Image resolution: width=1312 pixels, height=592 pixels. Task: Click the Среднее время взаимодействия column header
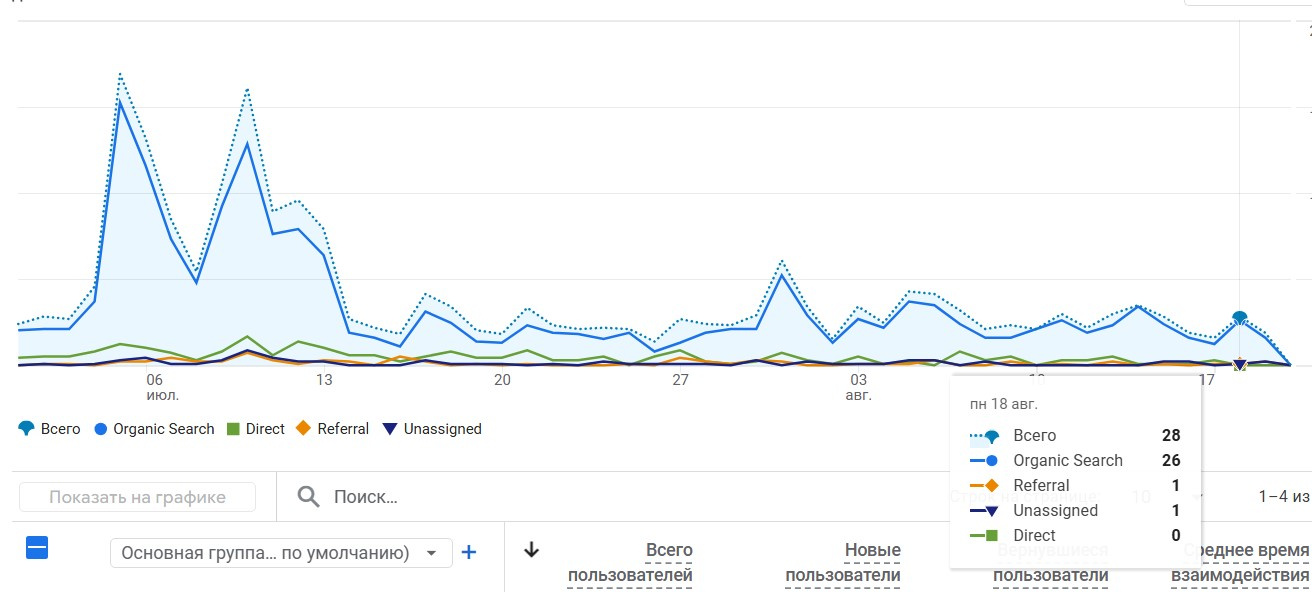pos(1240,562)
